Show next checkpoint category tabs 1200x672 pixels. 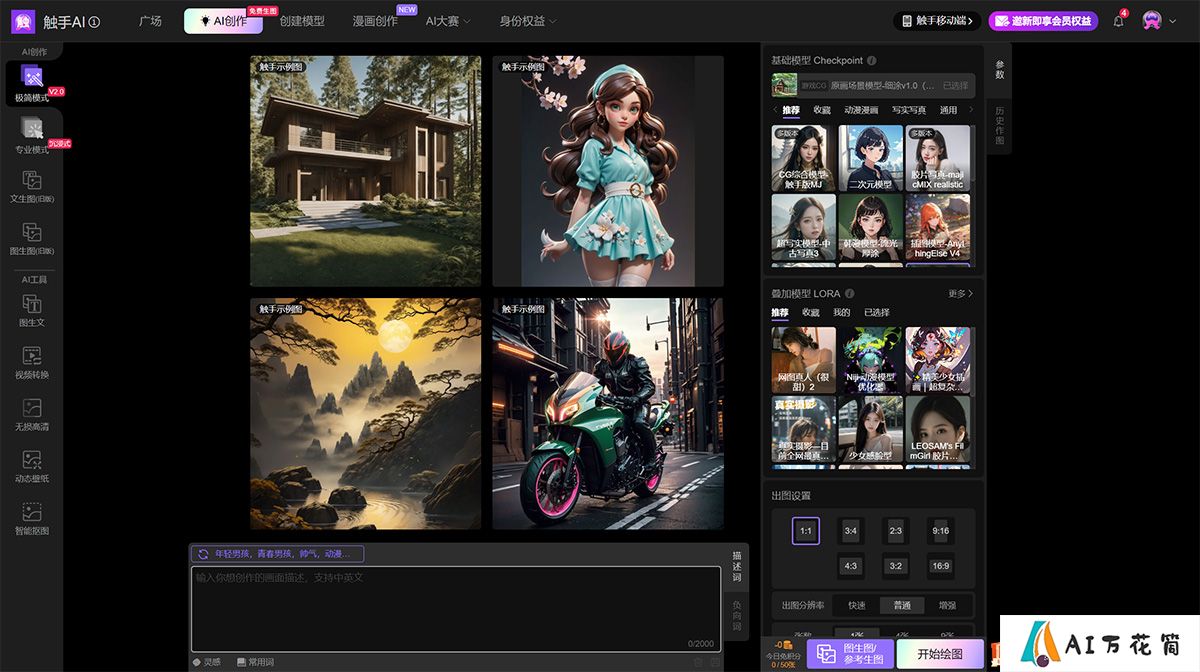coord(970,110)
